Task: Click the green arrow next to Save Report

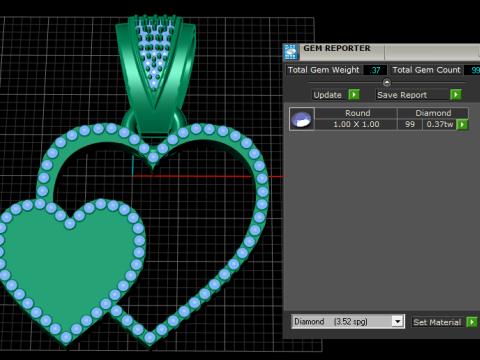Action: (455, 95)
